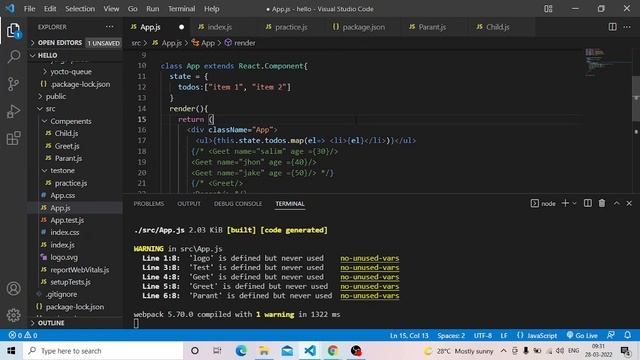The width and height of the screenshot is (640, 360).
Task: Click the first no-unused-vars link for 'logo'
Action: (370, 258)
